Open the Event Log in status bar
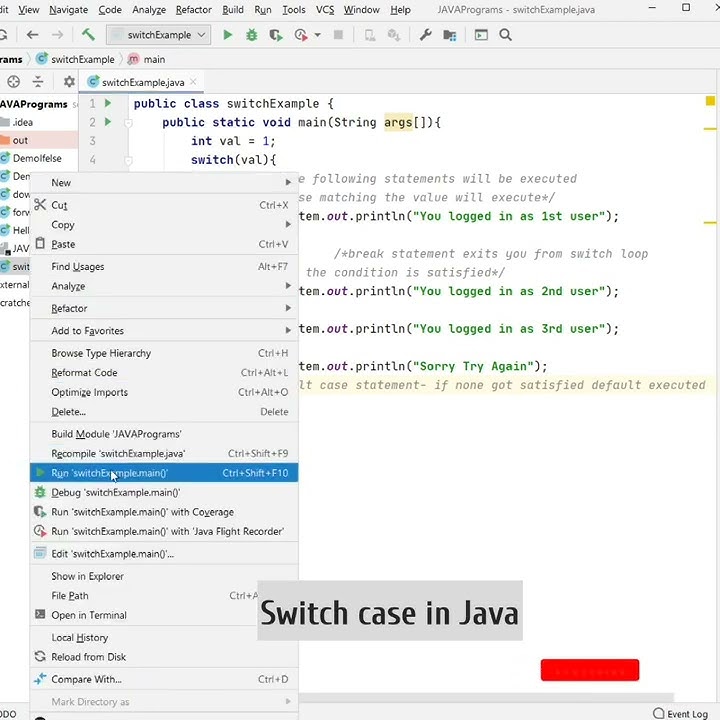This screenshot has height=720, width=720. pyautogui.click(x=681, y=714)
